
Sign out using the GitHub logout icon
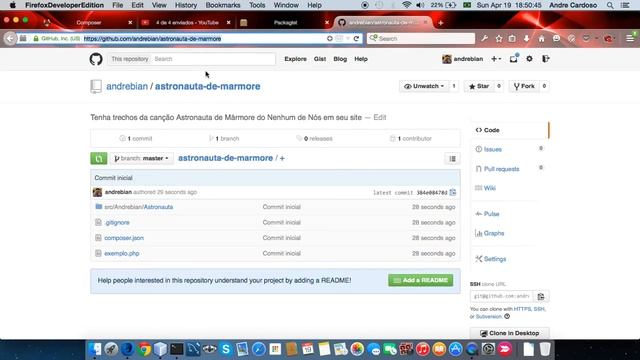point(545,59)
